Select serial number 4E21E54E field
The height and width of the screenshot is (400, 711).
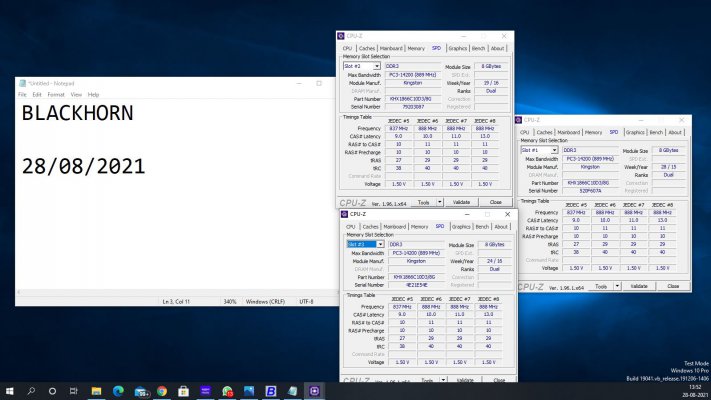[x=417, y=285]
